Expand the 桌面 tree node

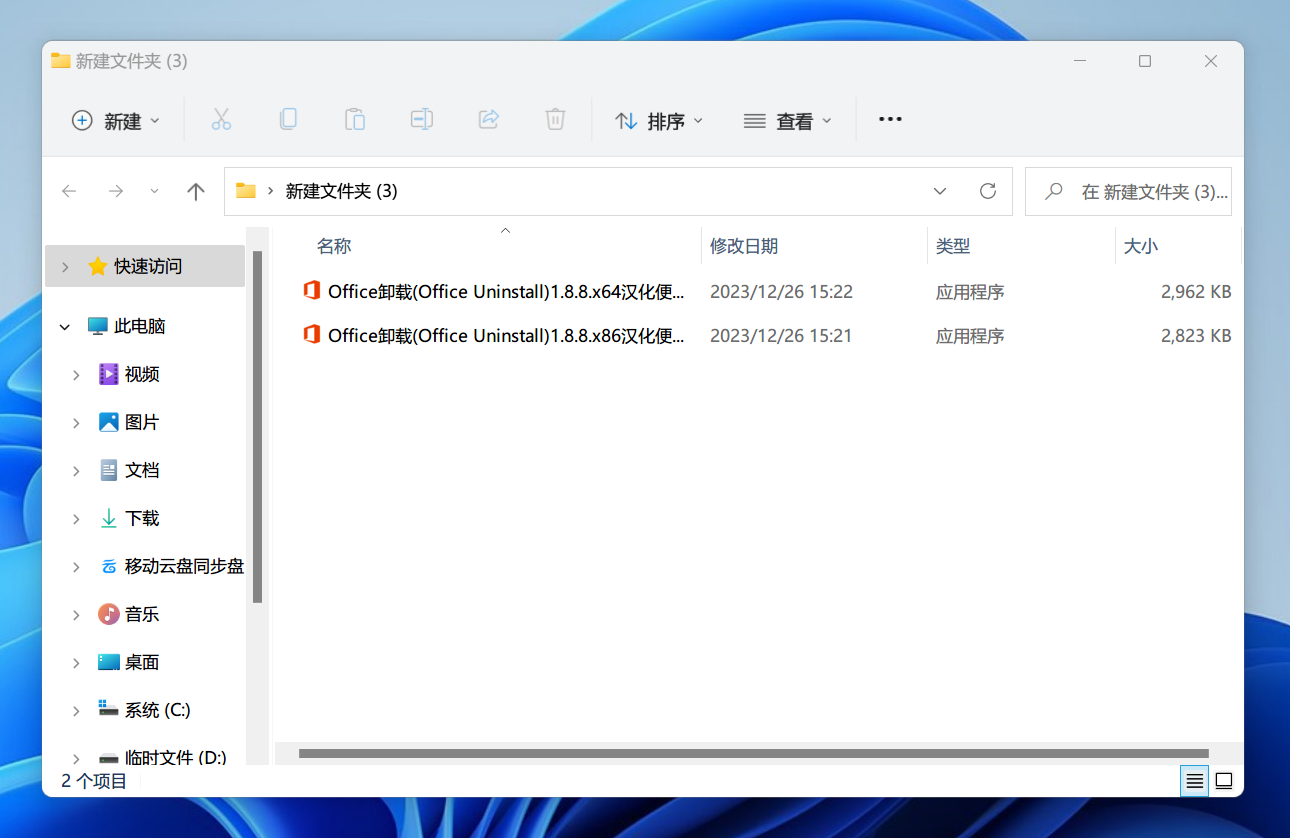76,662
